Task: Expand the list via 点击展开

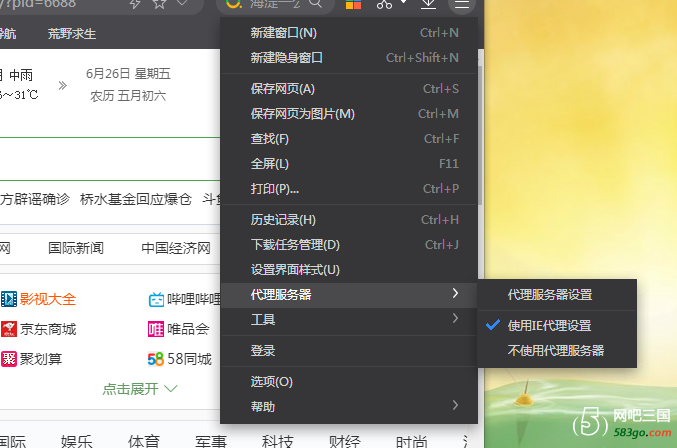Action: (x=140, y=389)
